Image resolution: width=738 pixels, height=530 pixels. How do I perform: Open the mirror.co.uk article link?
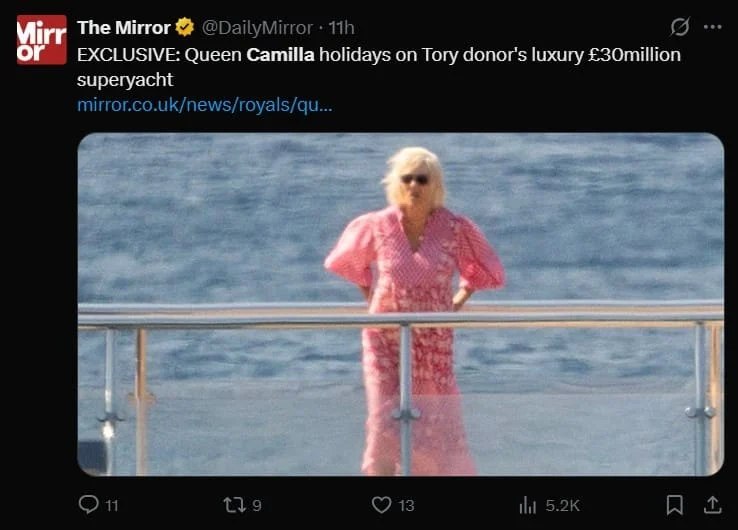point(204,104)
